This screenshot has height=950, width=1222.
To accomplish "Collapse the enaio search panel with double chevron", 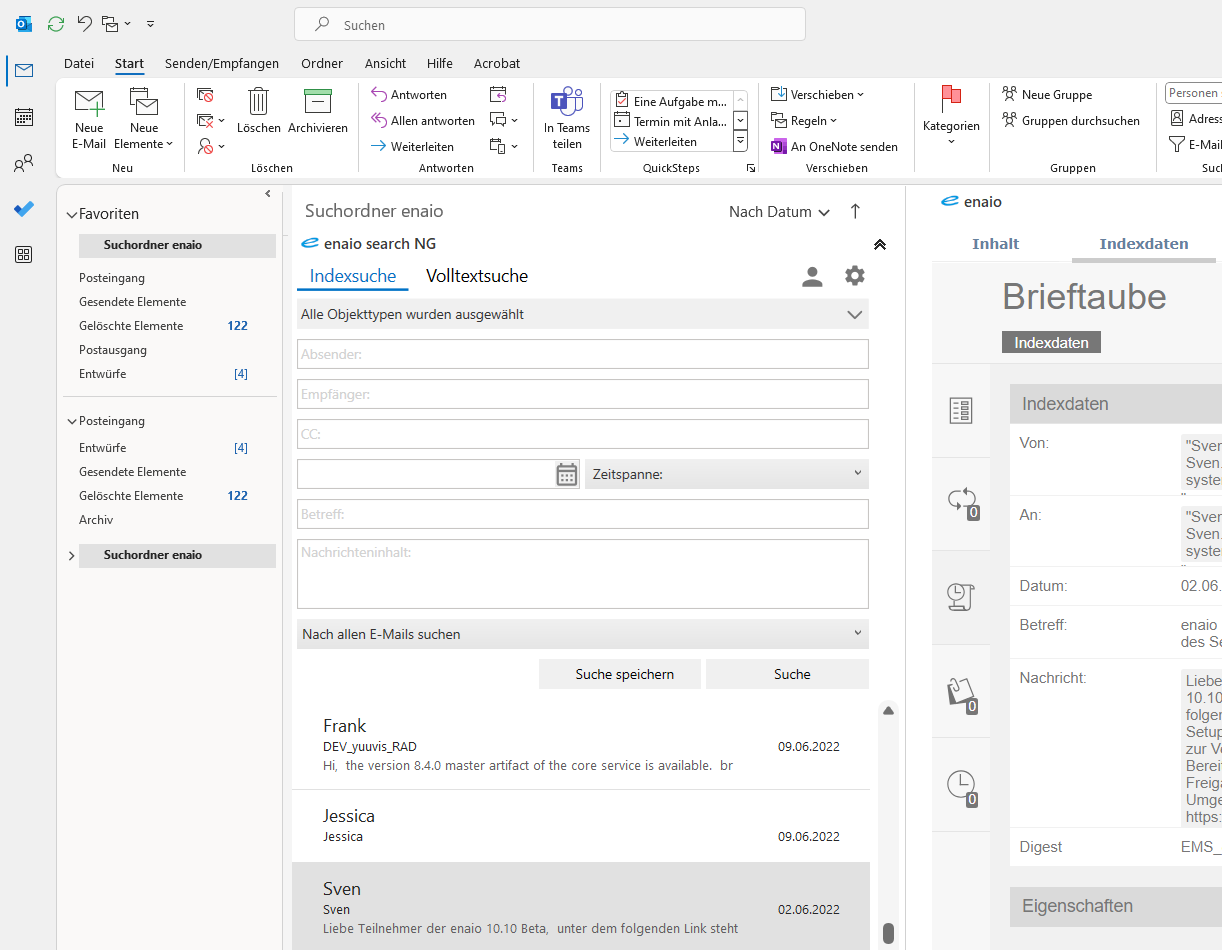I will click(x=880, y=244).
